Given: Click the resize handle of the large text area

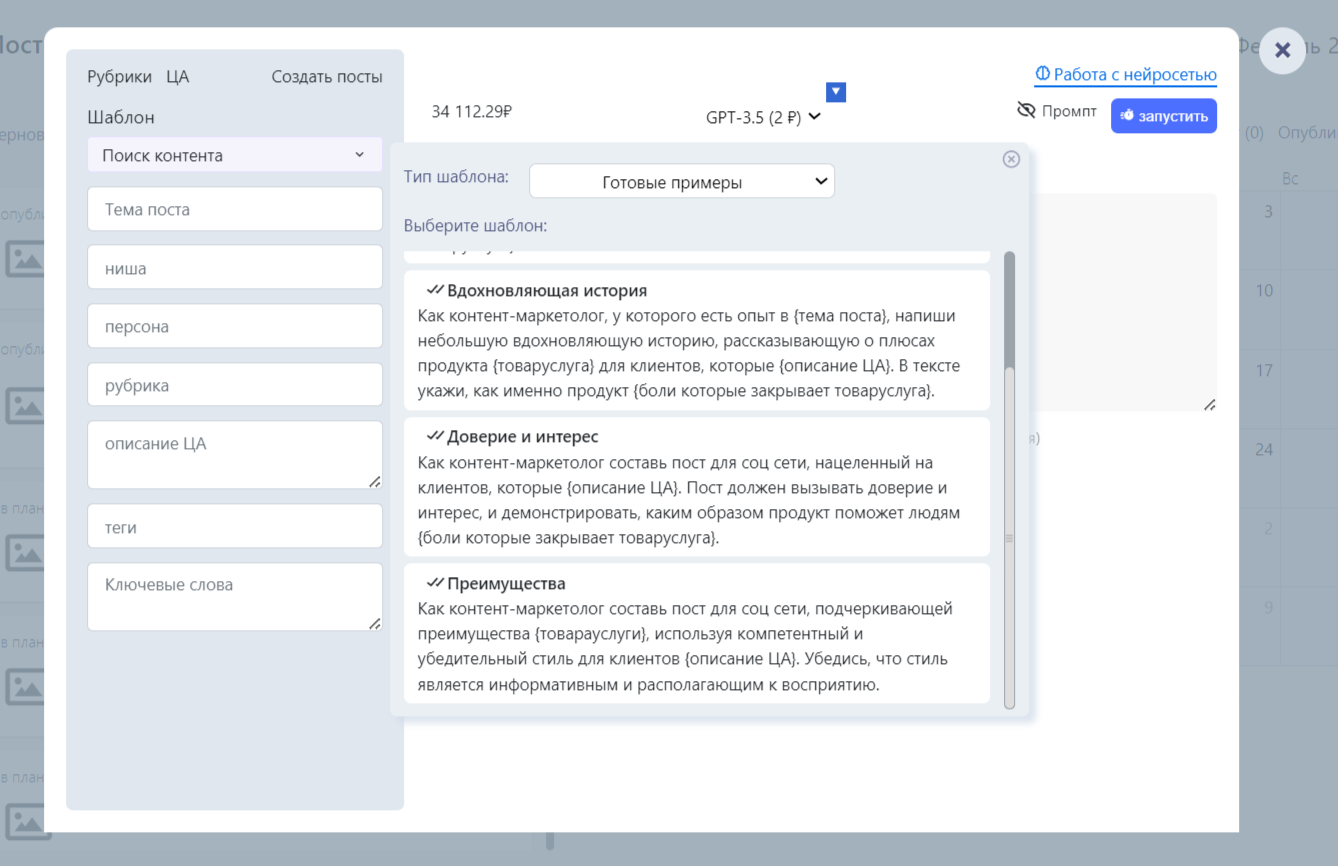Looking at the screenshot, I should (1209, 404).
